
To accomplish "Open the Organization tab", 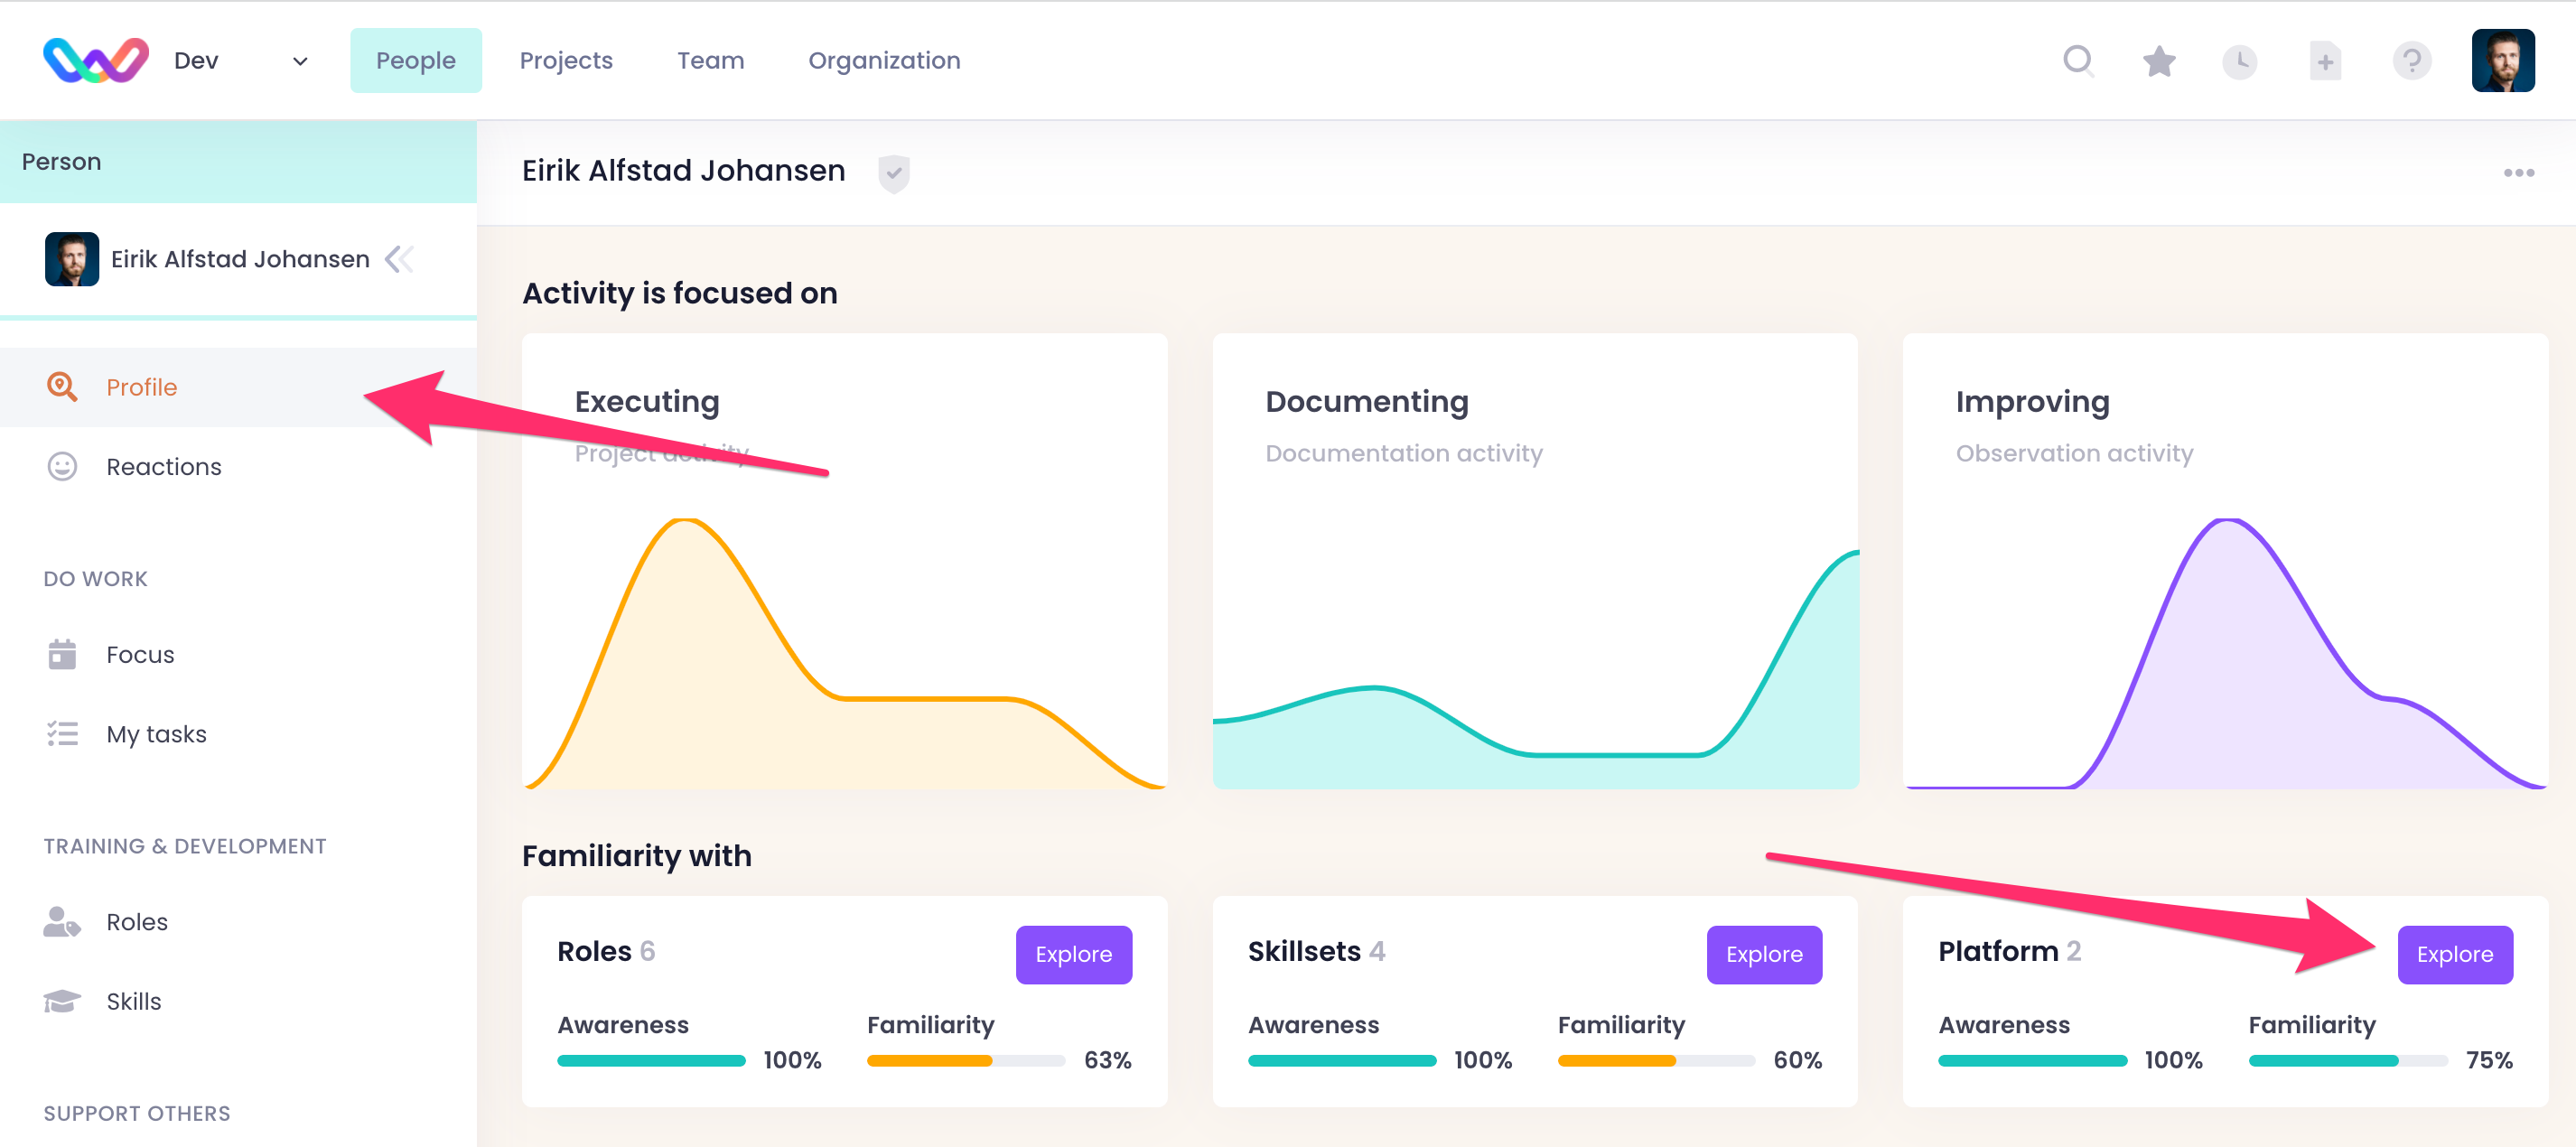I will pos(884,61).
